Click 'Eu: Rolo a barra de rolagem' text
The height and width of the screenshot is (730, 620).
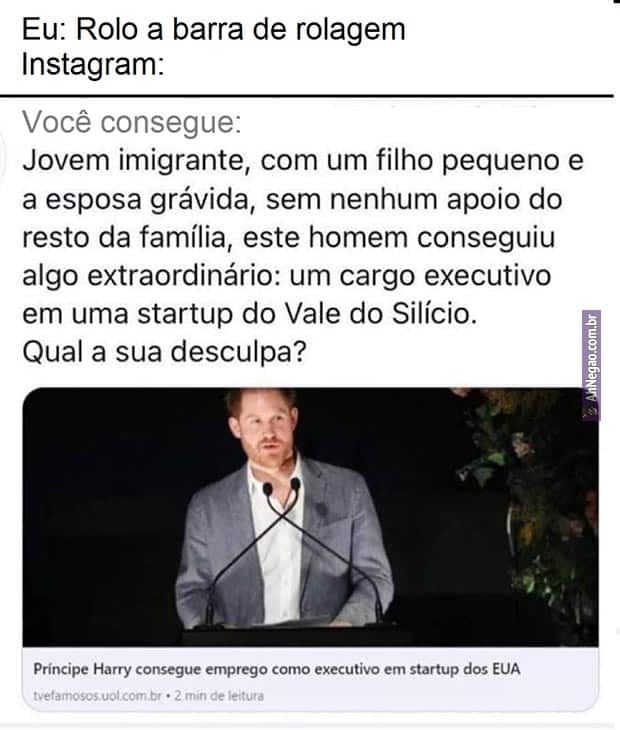tap(214, 29)
